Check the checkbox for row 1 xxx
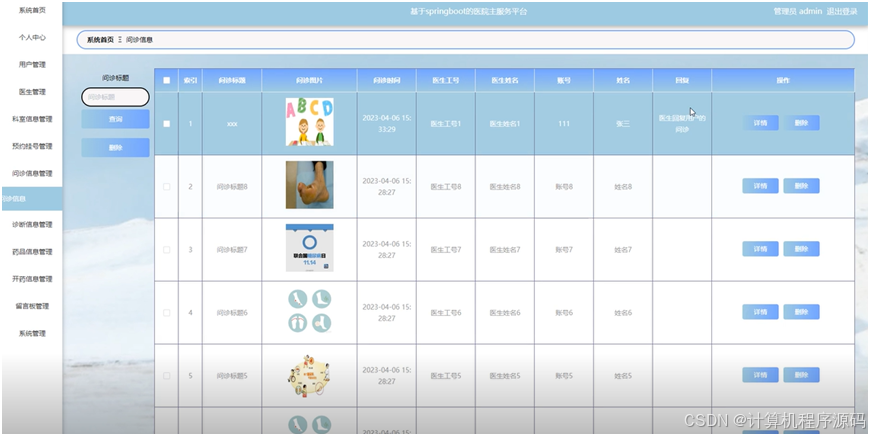 pos(166,124)
